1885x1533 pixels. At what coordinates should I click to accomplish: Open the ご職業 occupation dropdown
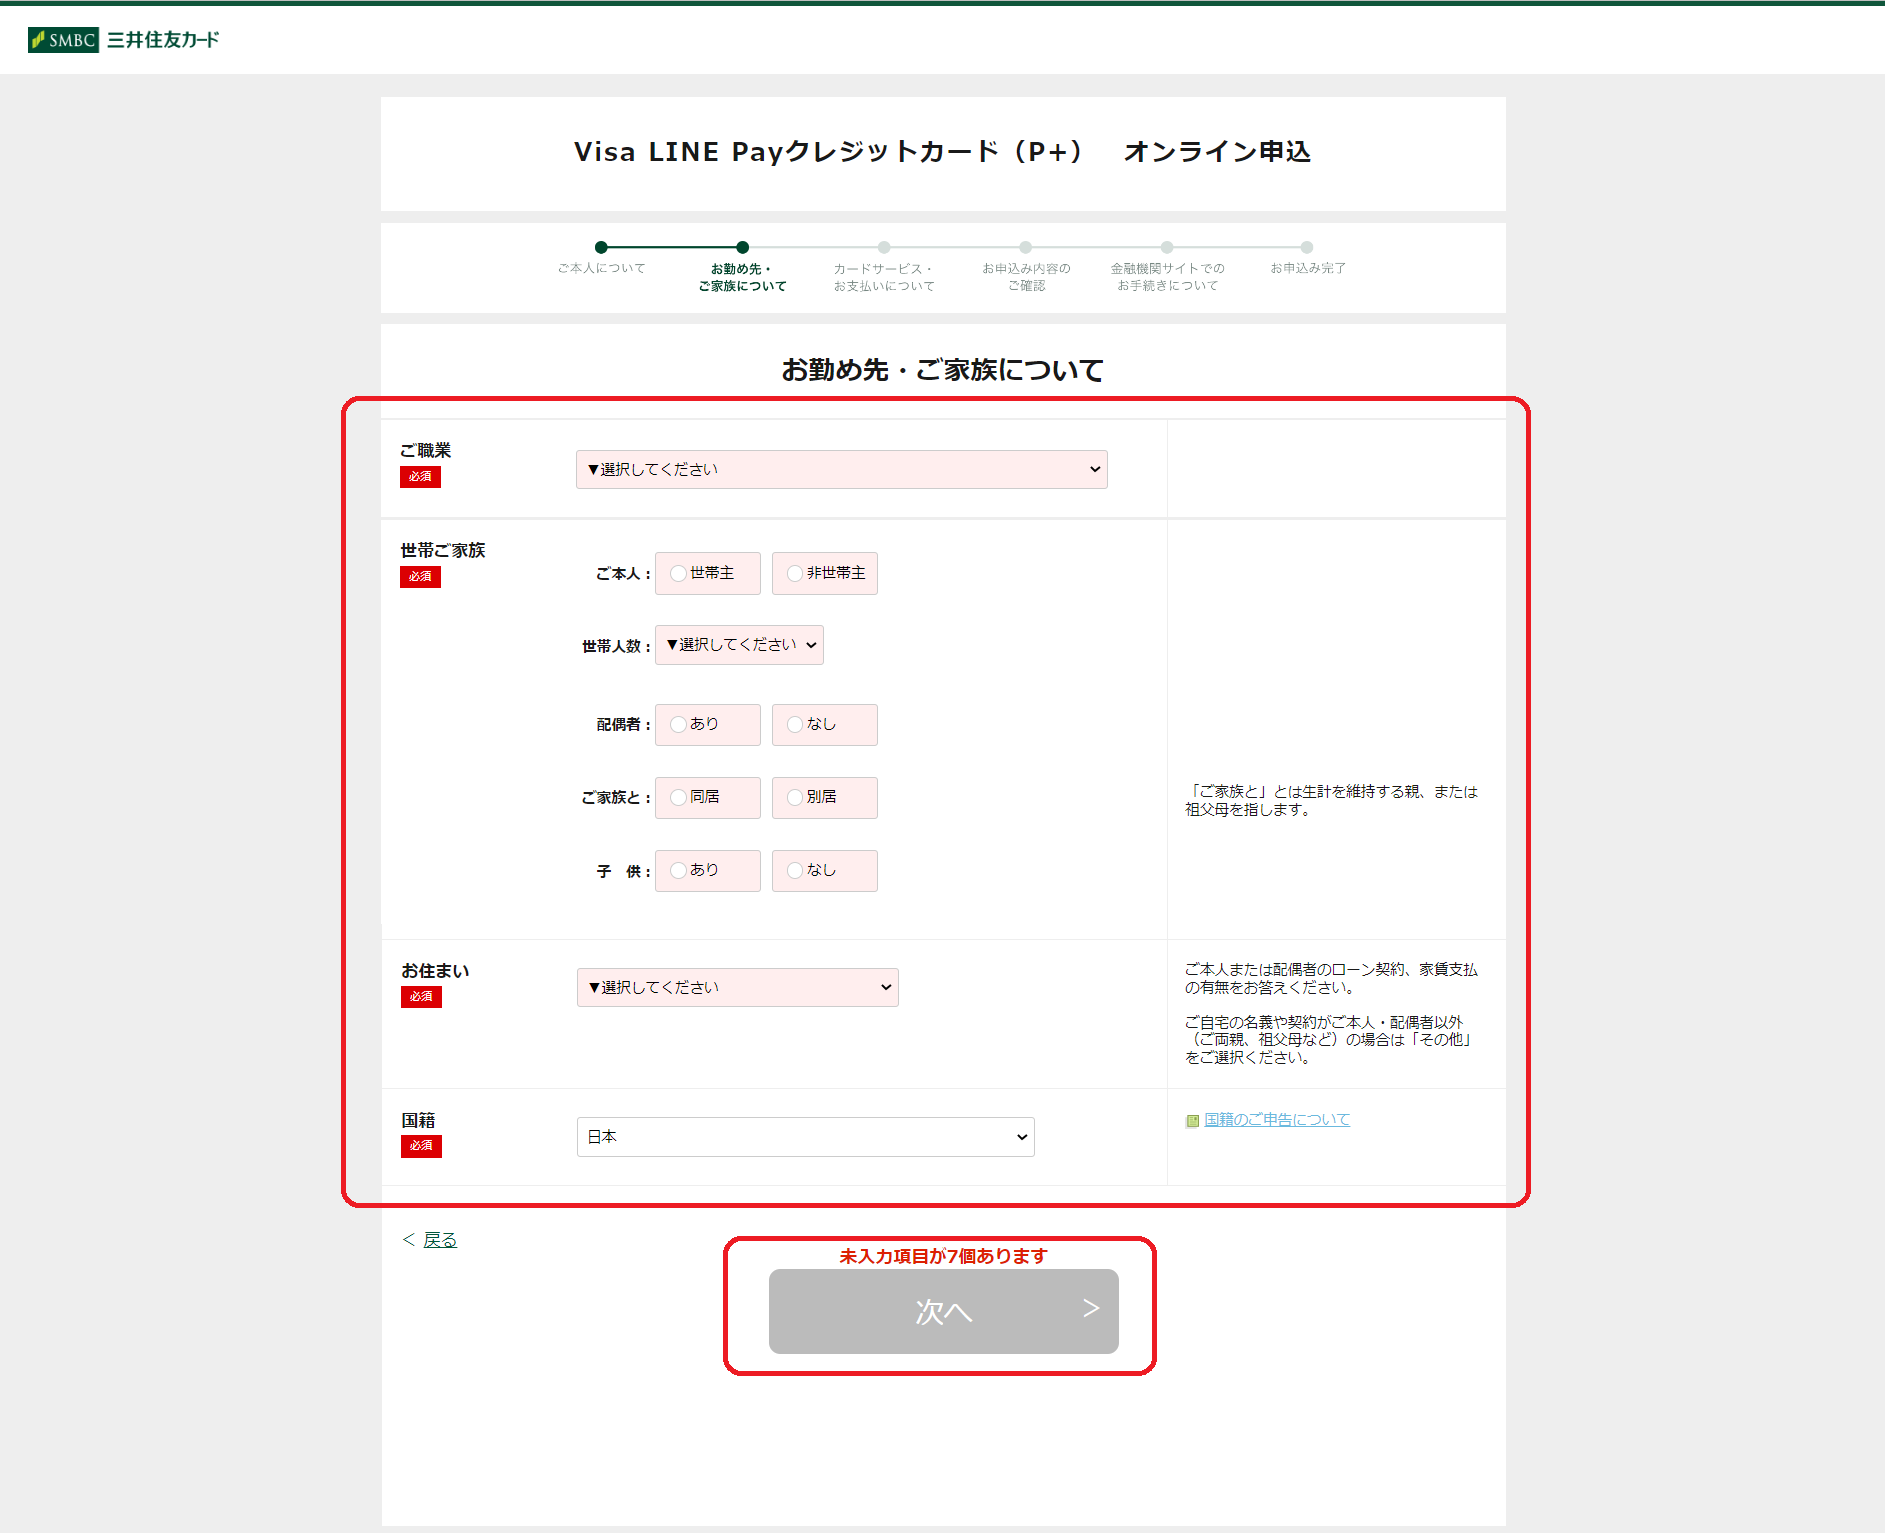[x=842, y=469]
